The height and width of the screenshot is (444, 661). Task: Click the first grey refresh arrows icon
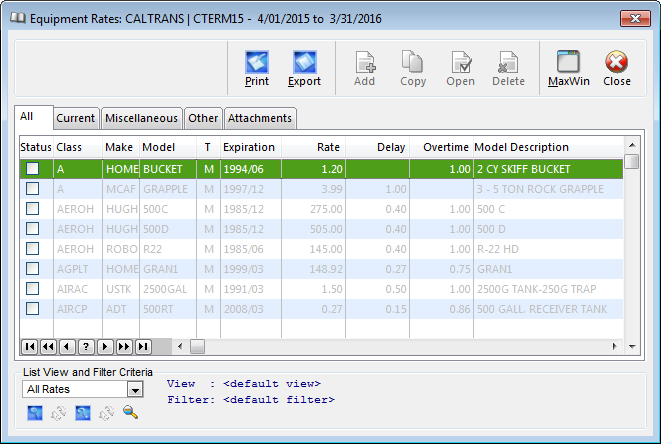[59, 414]
